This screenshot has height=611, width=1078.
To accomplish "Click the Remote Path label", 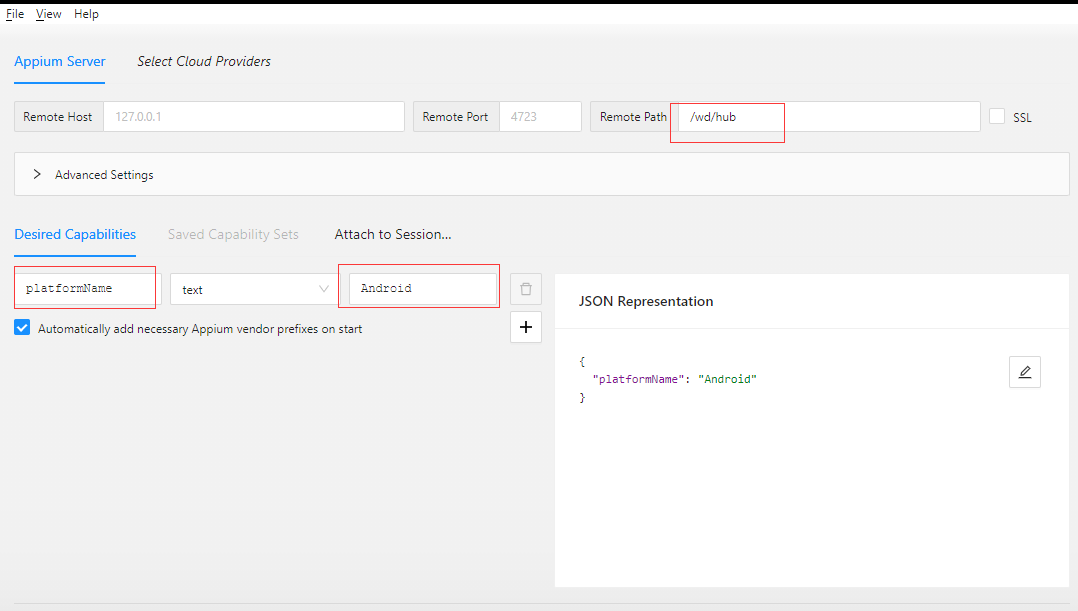I will pos(633,117).
